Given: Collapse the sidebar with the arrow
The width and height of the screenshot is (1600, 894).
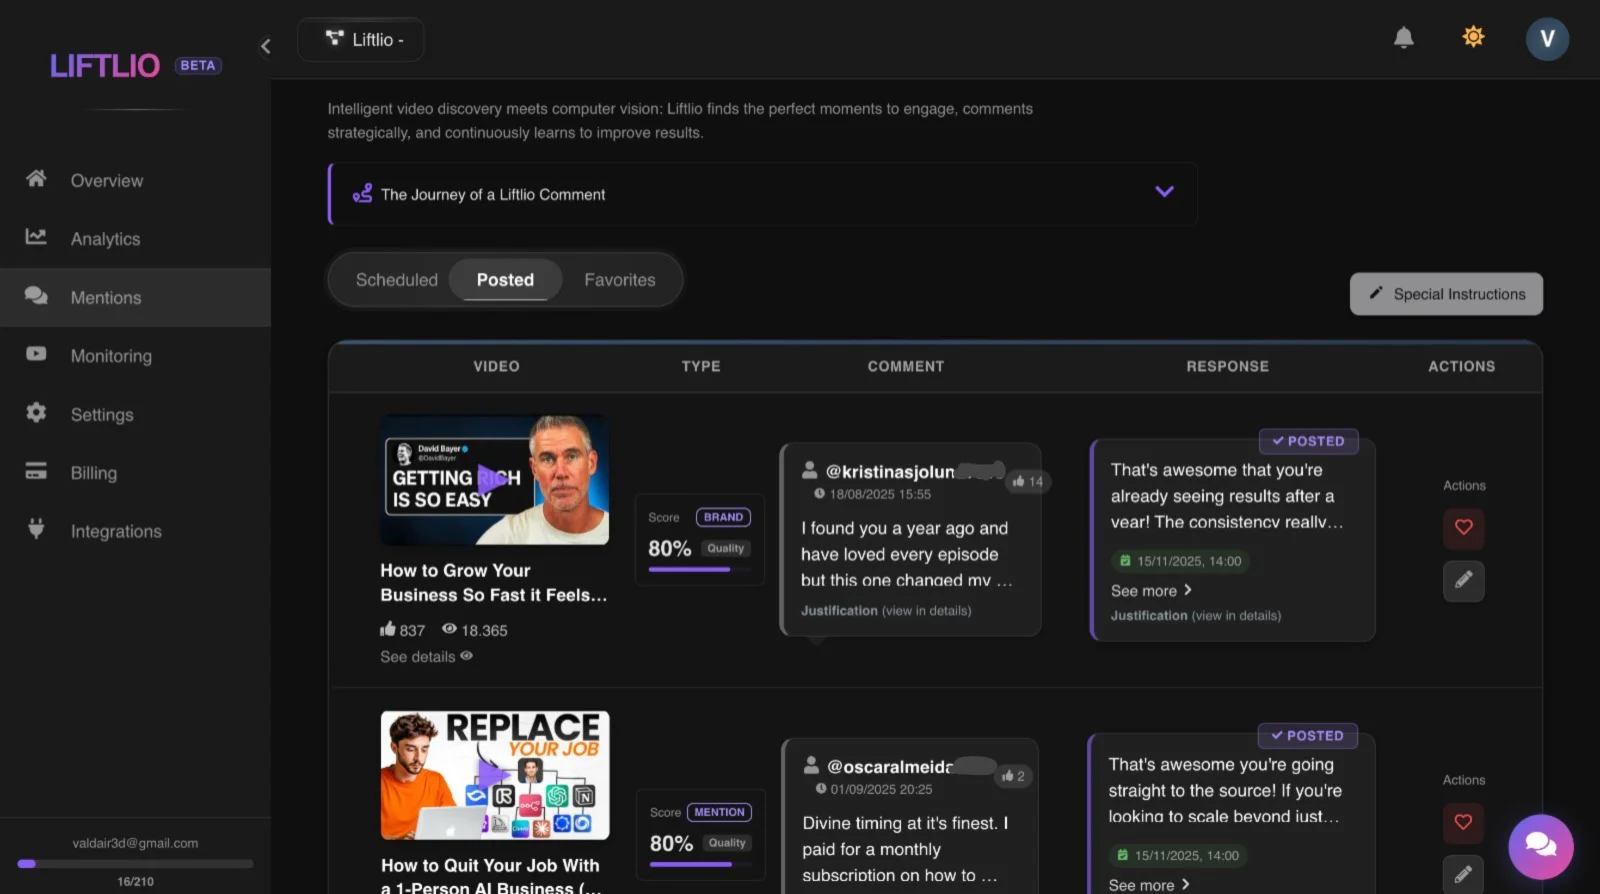Looking at the screenshot, I should 266,46.
